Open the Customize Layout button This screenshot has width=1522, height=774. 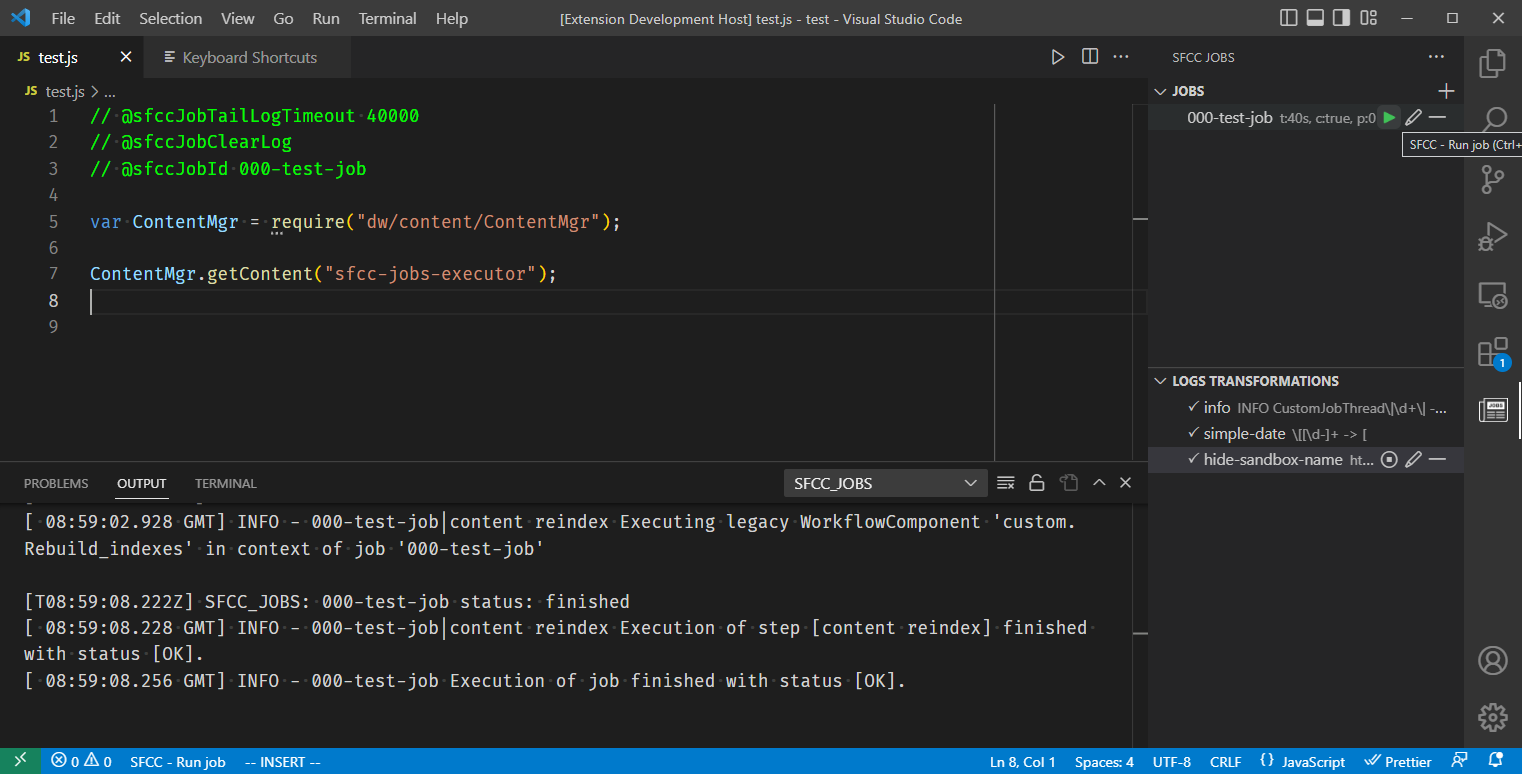point(1367,18)
